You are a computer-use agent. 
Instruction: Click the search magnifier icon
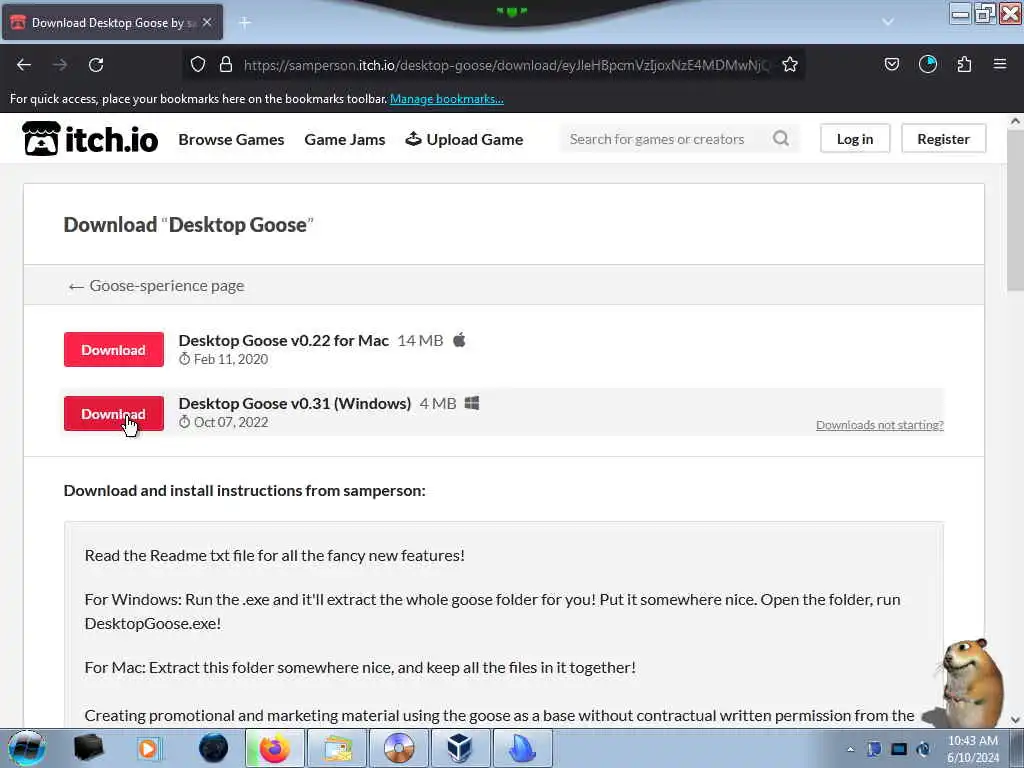pyautogui.click(x=781, y=138)
